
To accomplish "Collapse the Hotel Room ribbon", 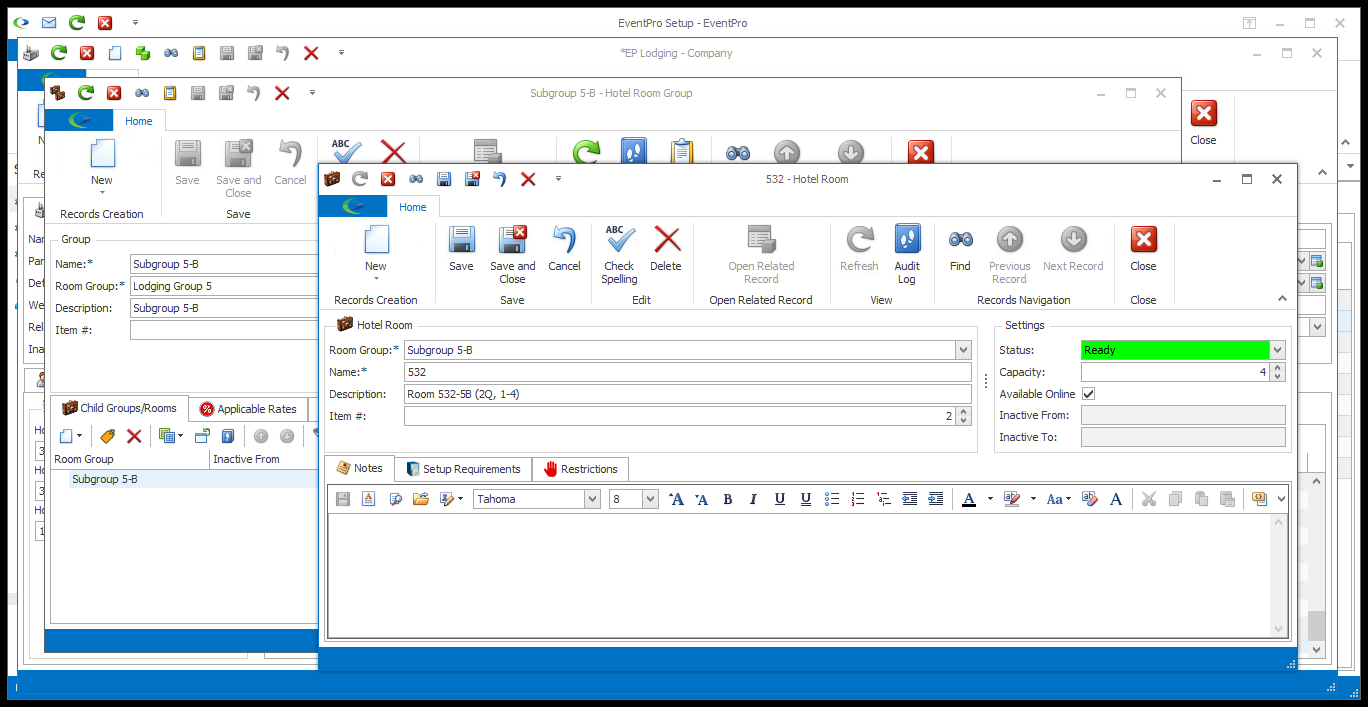I will (x=1283, y=299).
